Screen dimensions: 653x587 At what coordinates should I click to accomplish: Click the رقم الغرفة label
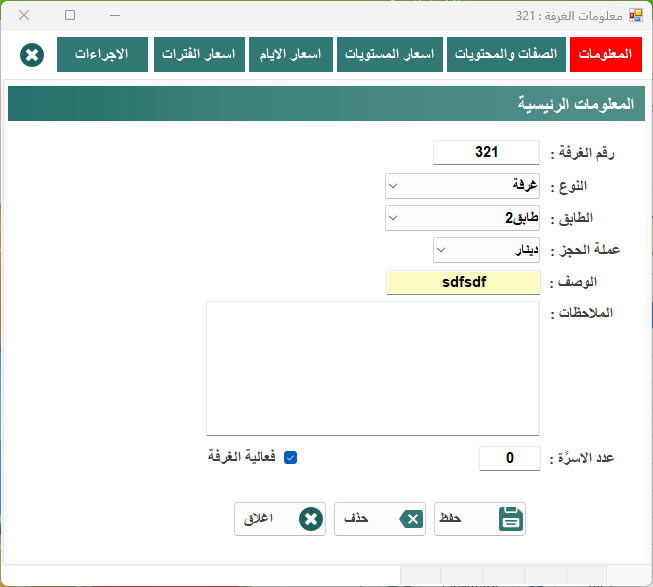583,153
